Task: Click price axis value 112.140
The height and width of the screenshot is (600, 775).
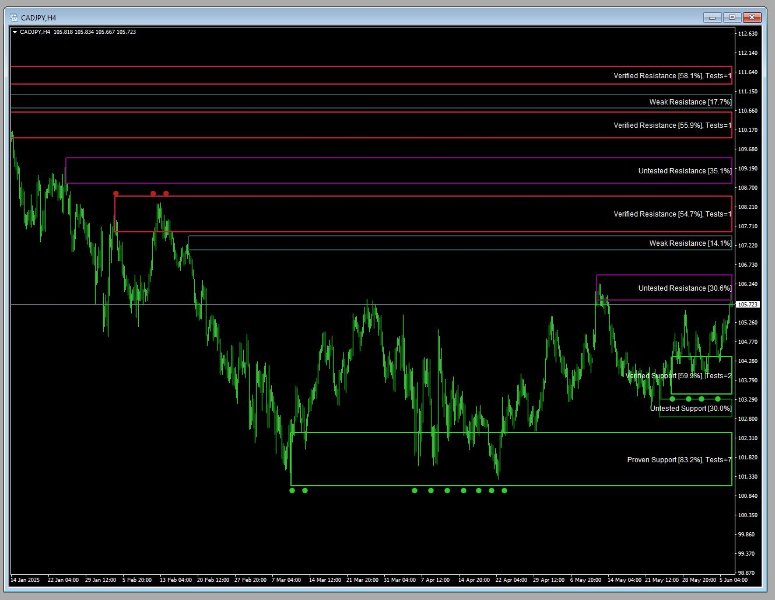Action: (747, 53)
